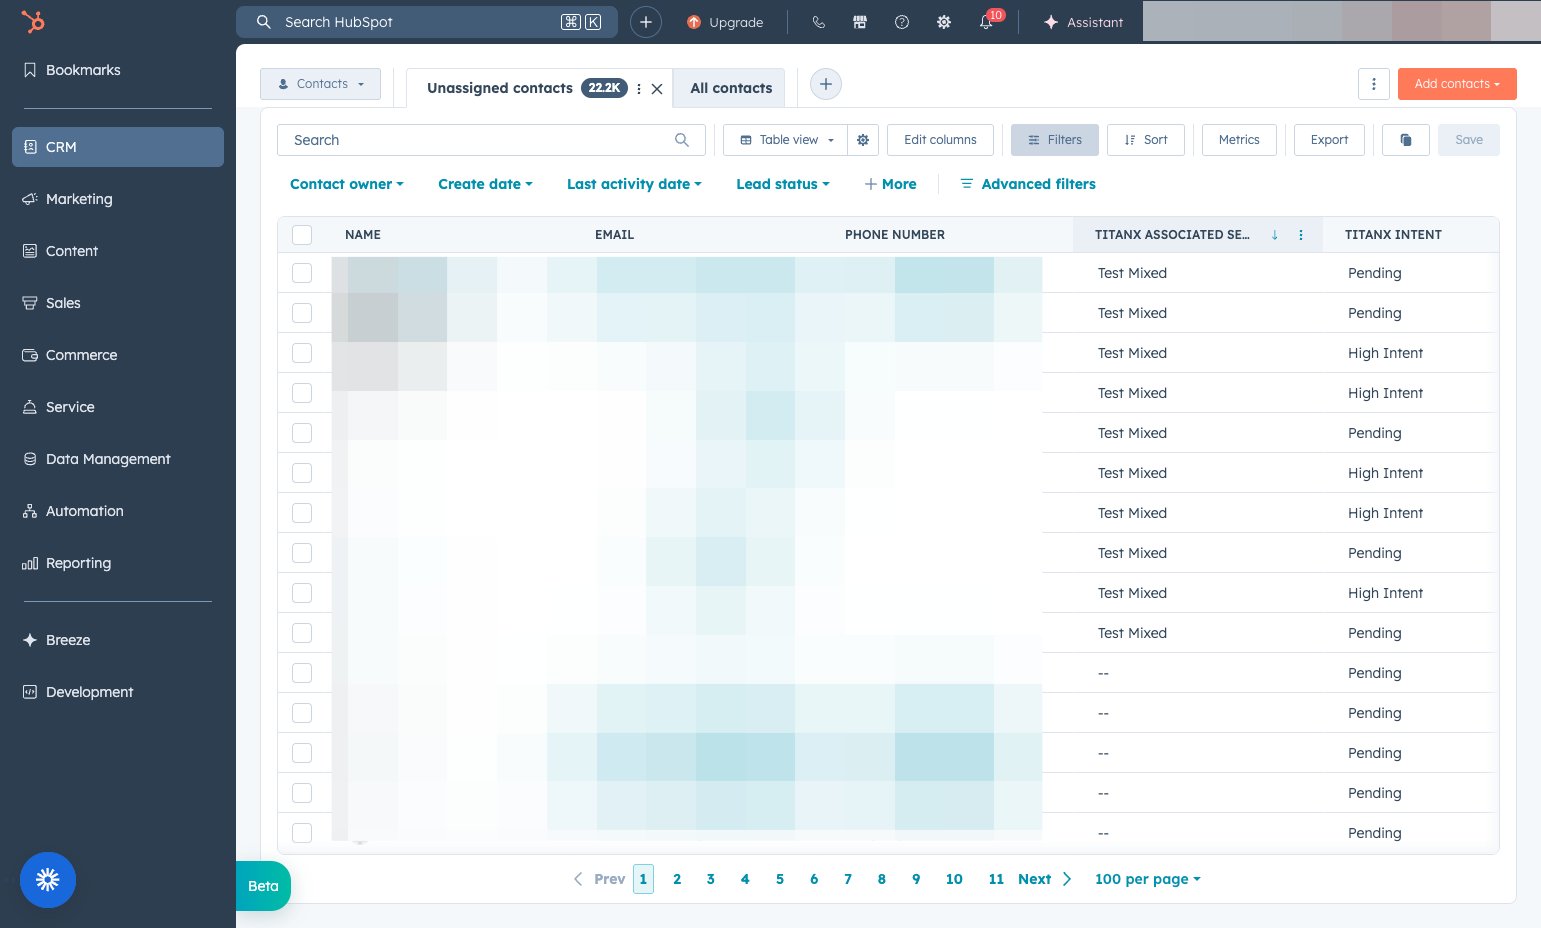Open the quick create plus button in top bar
The width and height of the screenshot is (1541, 928).
pos(646,22)
